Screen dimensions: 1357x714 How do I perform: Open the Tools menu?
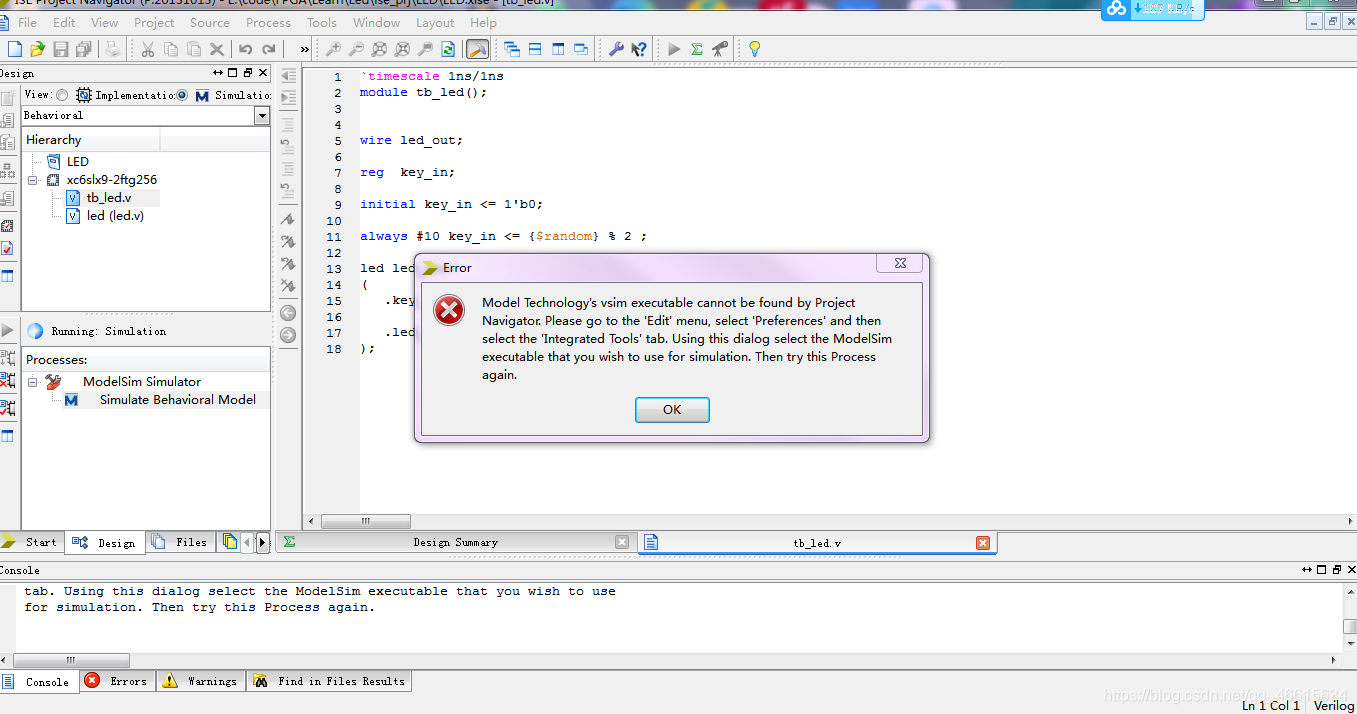click(x=322, y=22)
